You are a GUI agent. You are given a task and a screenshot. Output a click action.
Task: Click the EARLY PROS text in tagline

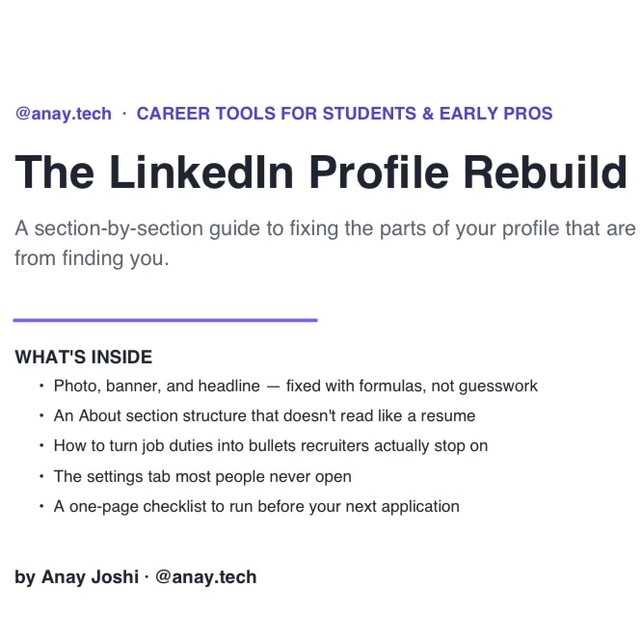pyautogui.click(x=496, y=113)
